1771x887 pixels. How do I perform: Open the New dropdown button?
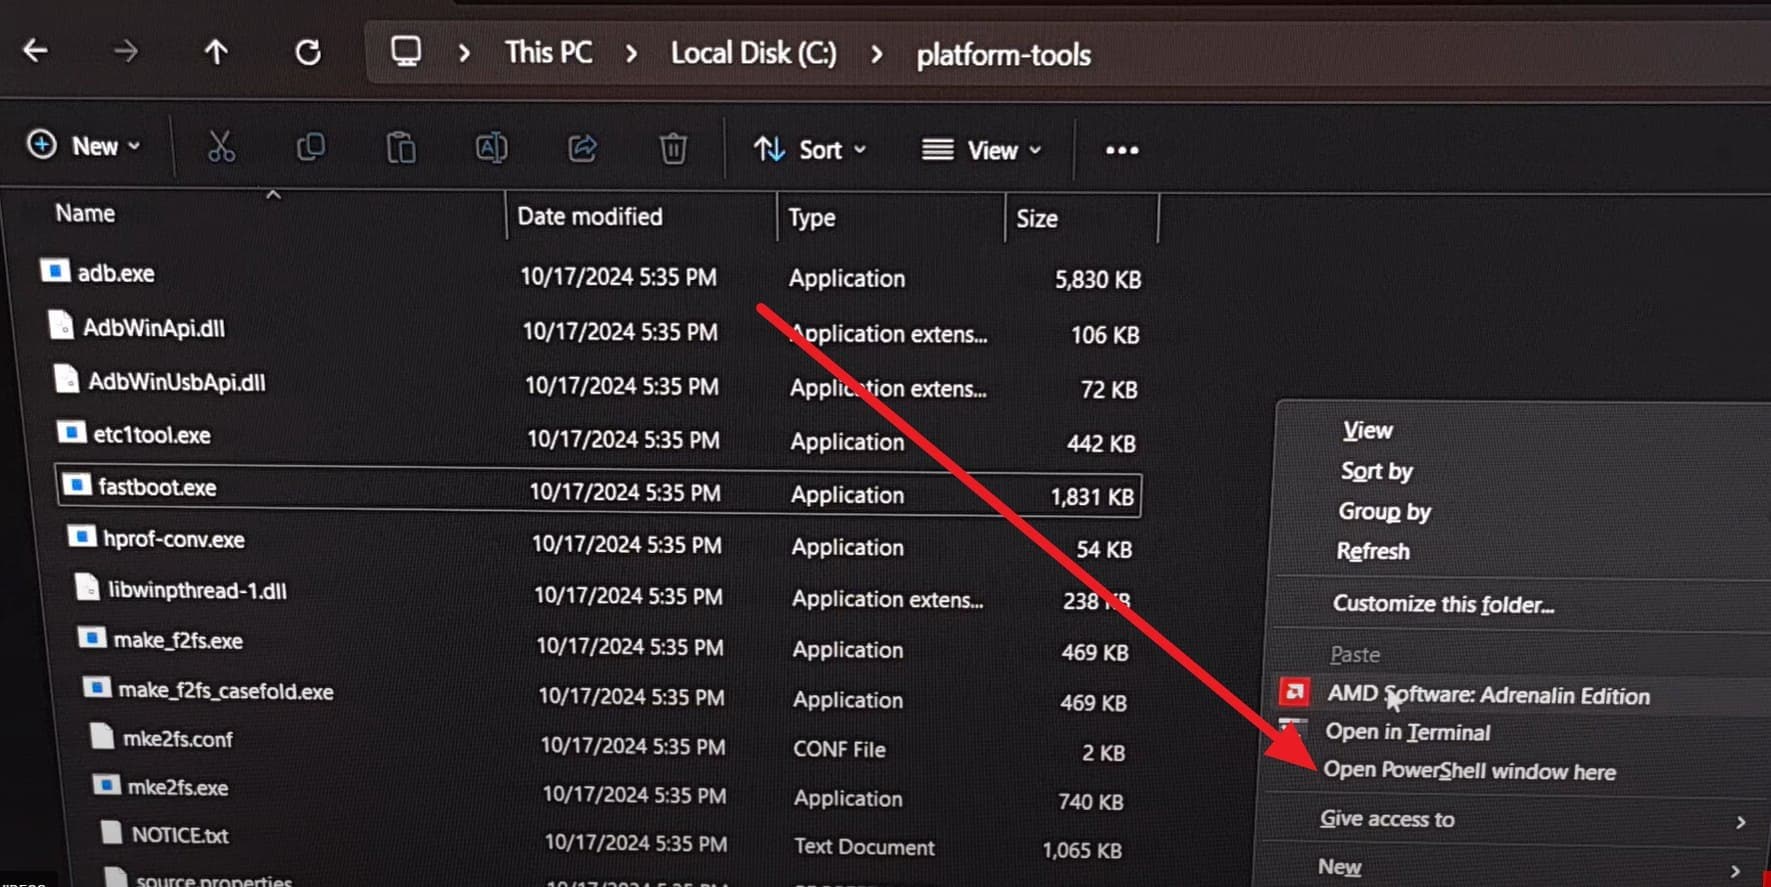click(84, 146)
